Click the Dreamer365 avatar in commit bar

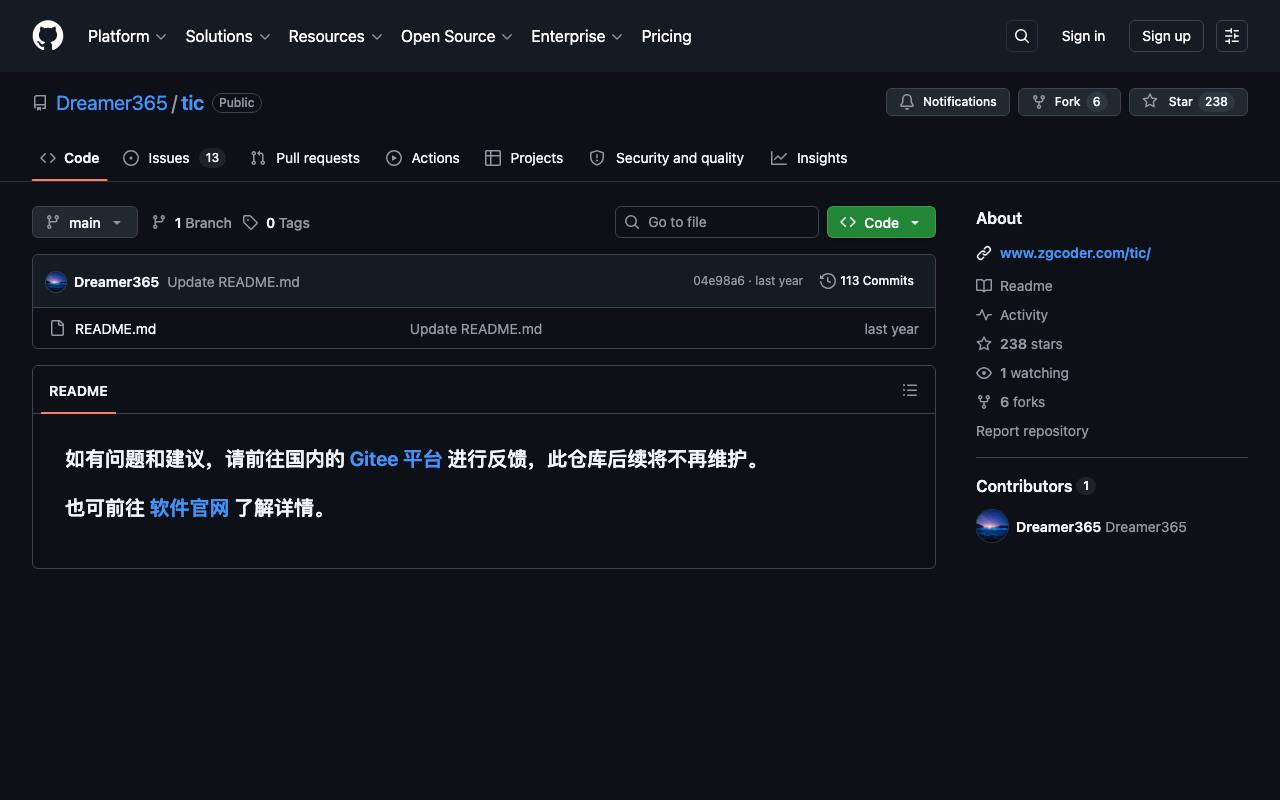[x=56, y=281]
